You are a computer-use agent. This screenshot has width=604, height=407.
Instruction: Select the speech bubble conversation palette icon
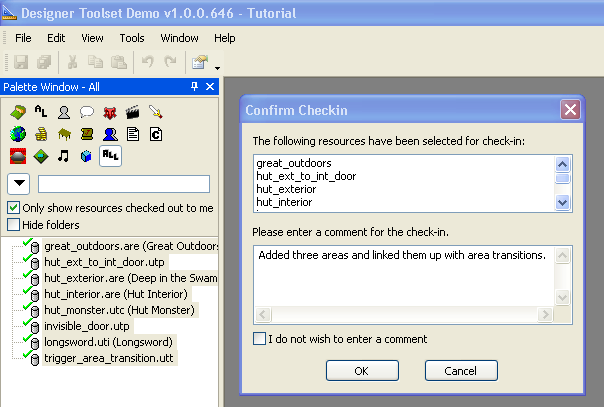point(87,112)
